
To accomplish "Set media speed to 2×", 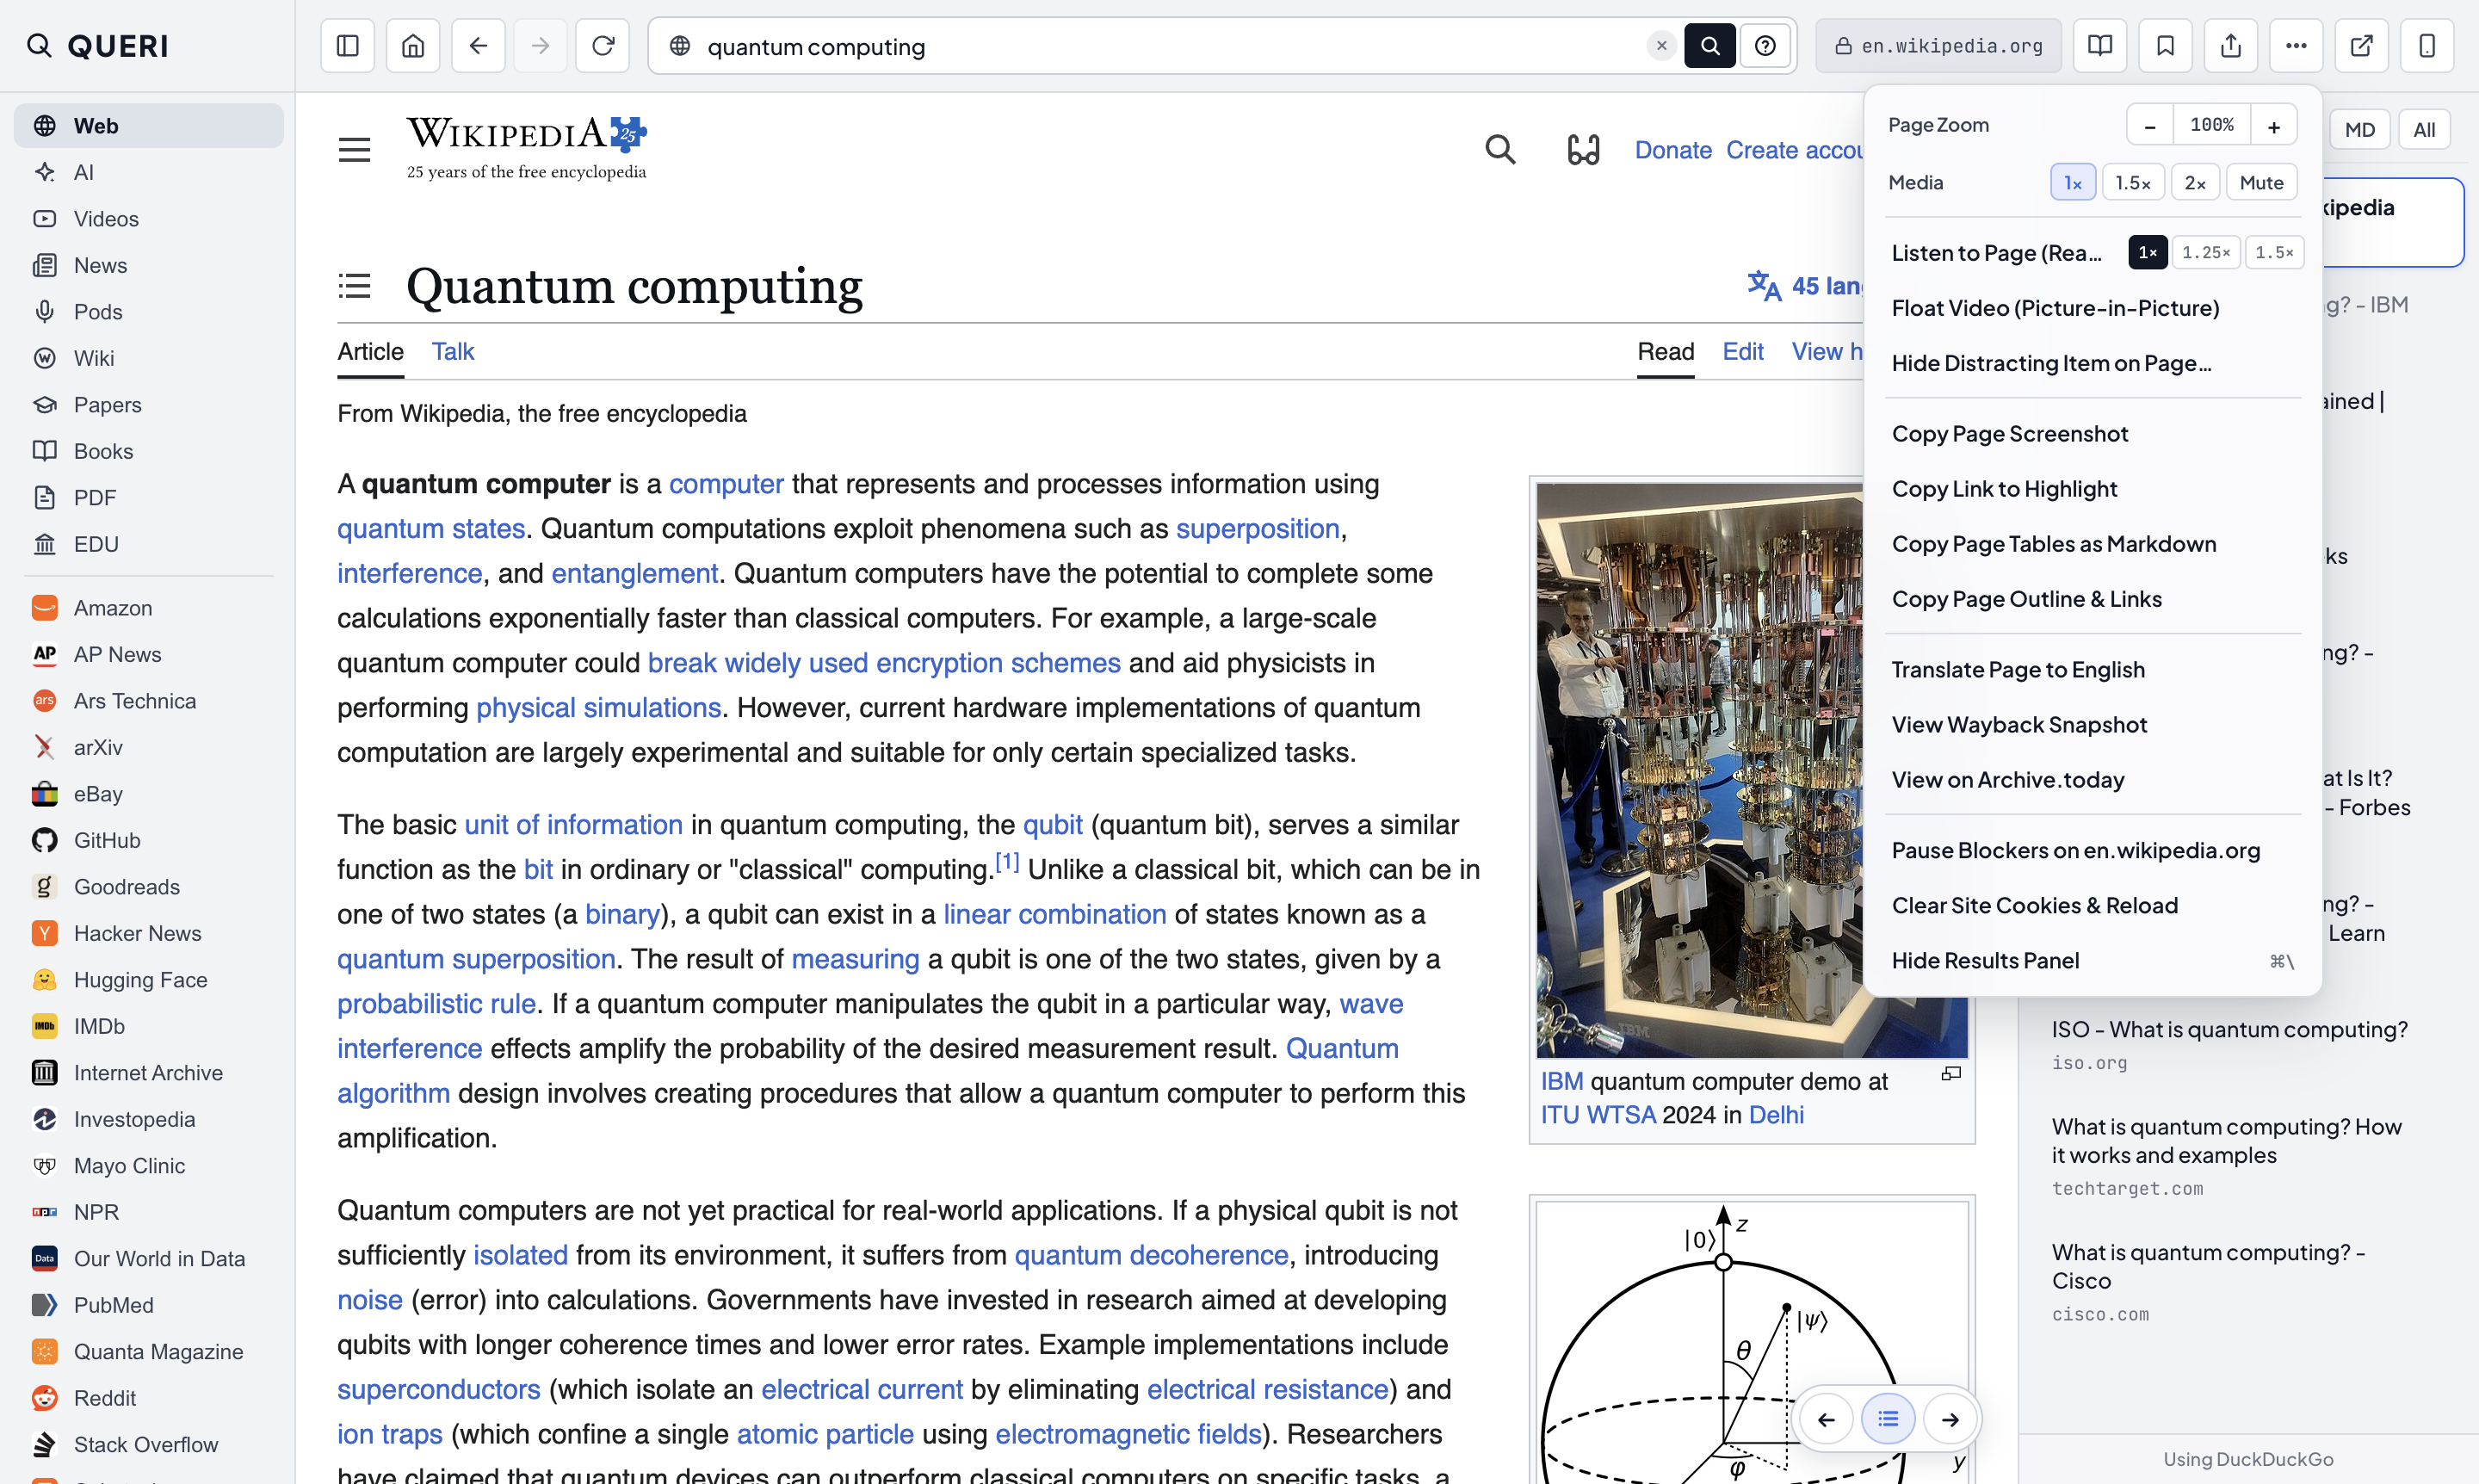I will point(2195,183).
